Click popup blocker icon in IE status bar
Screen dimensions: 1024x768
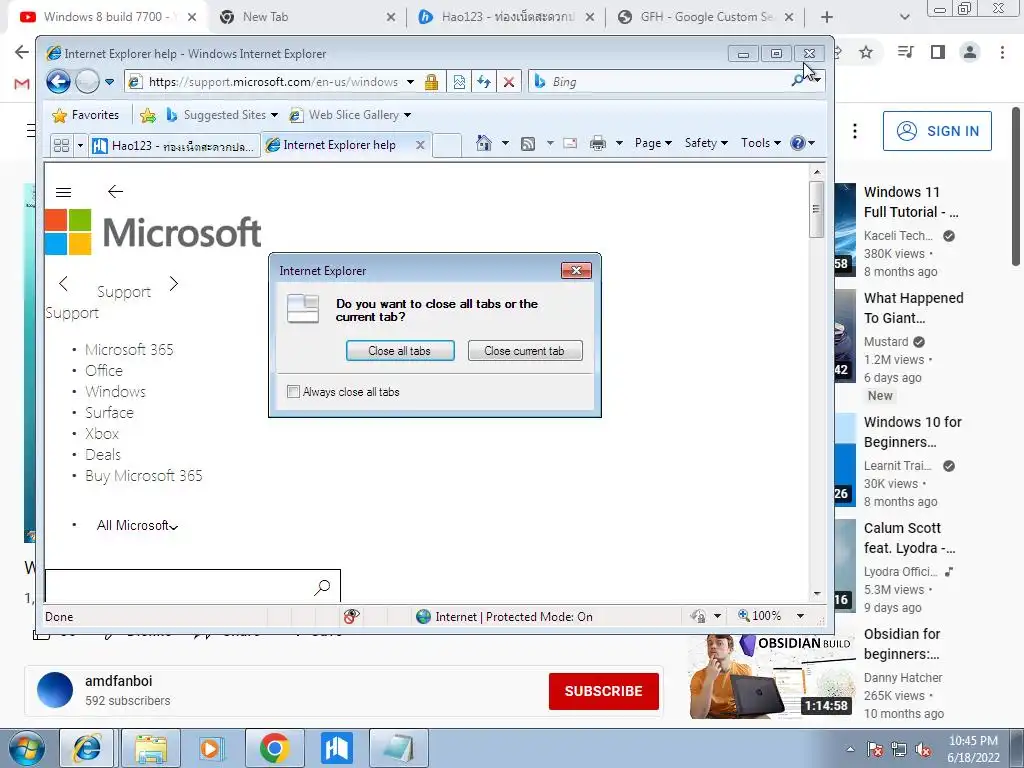(351, 616)
